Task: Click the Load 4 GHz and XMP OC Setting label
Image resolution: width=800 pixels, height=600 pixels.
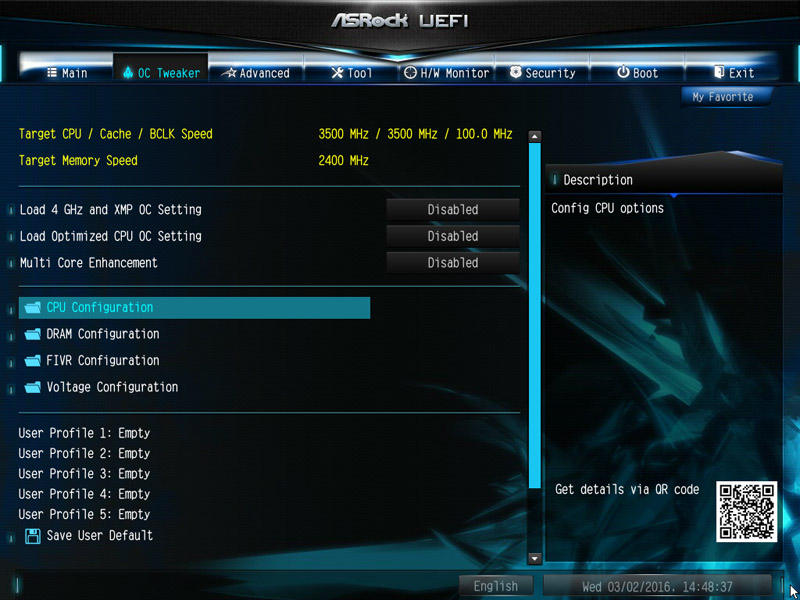Action: (x=110, y=210)
